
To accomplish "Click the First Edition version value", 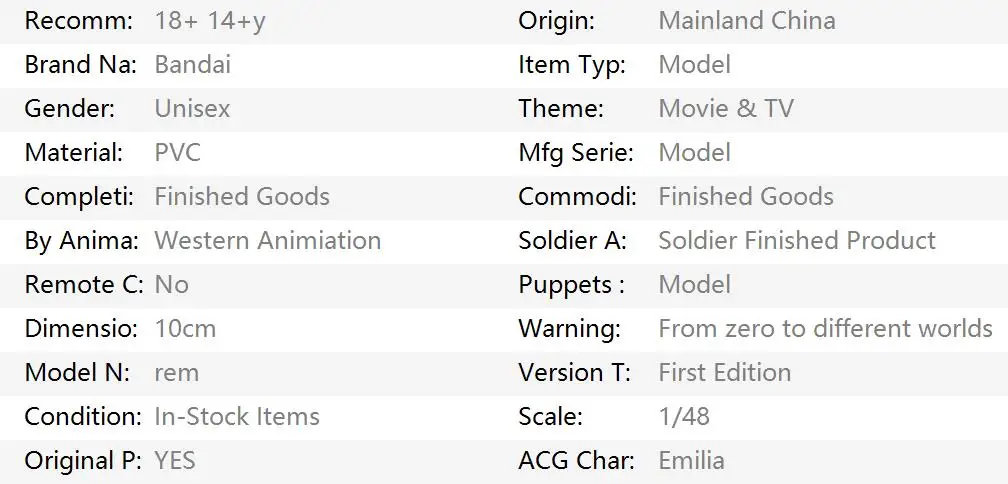I will [724, 373].
